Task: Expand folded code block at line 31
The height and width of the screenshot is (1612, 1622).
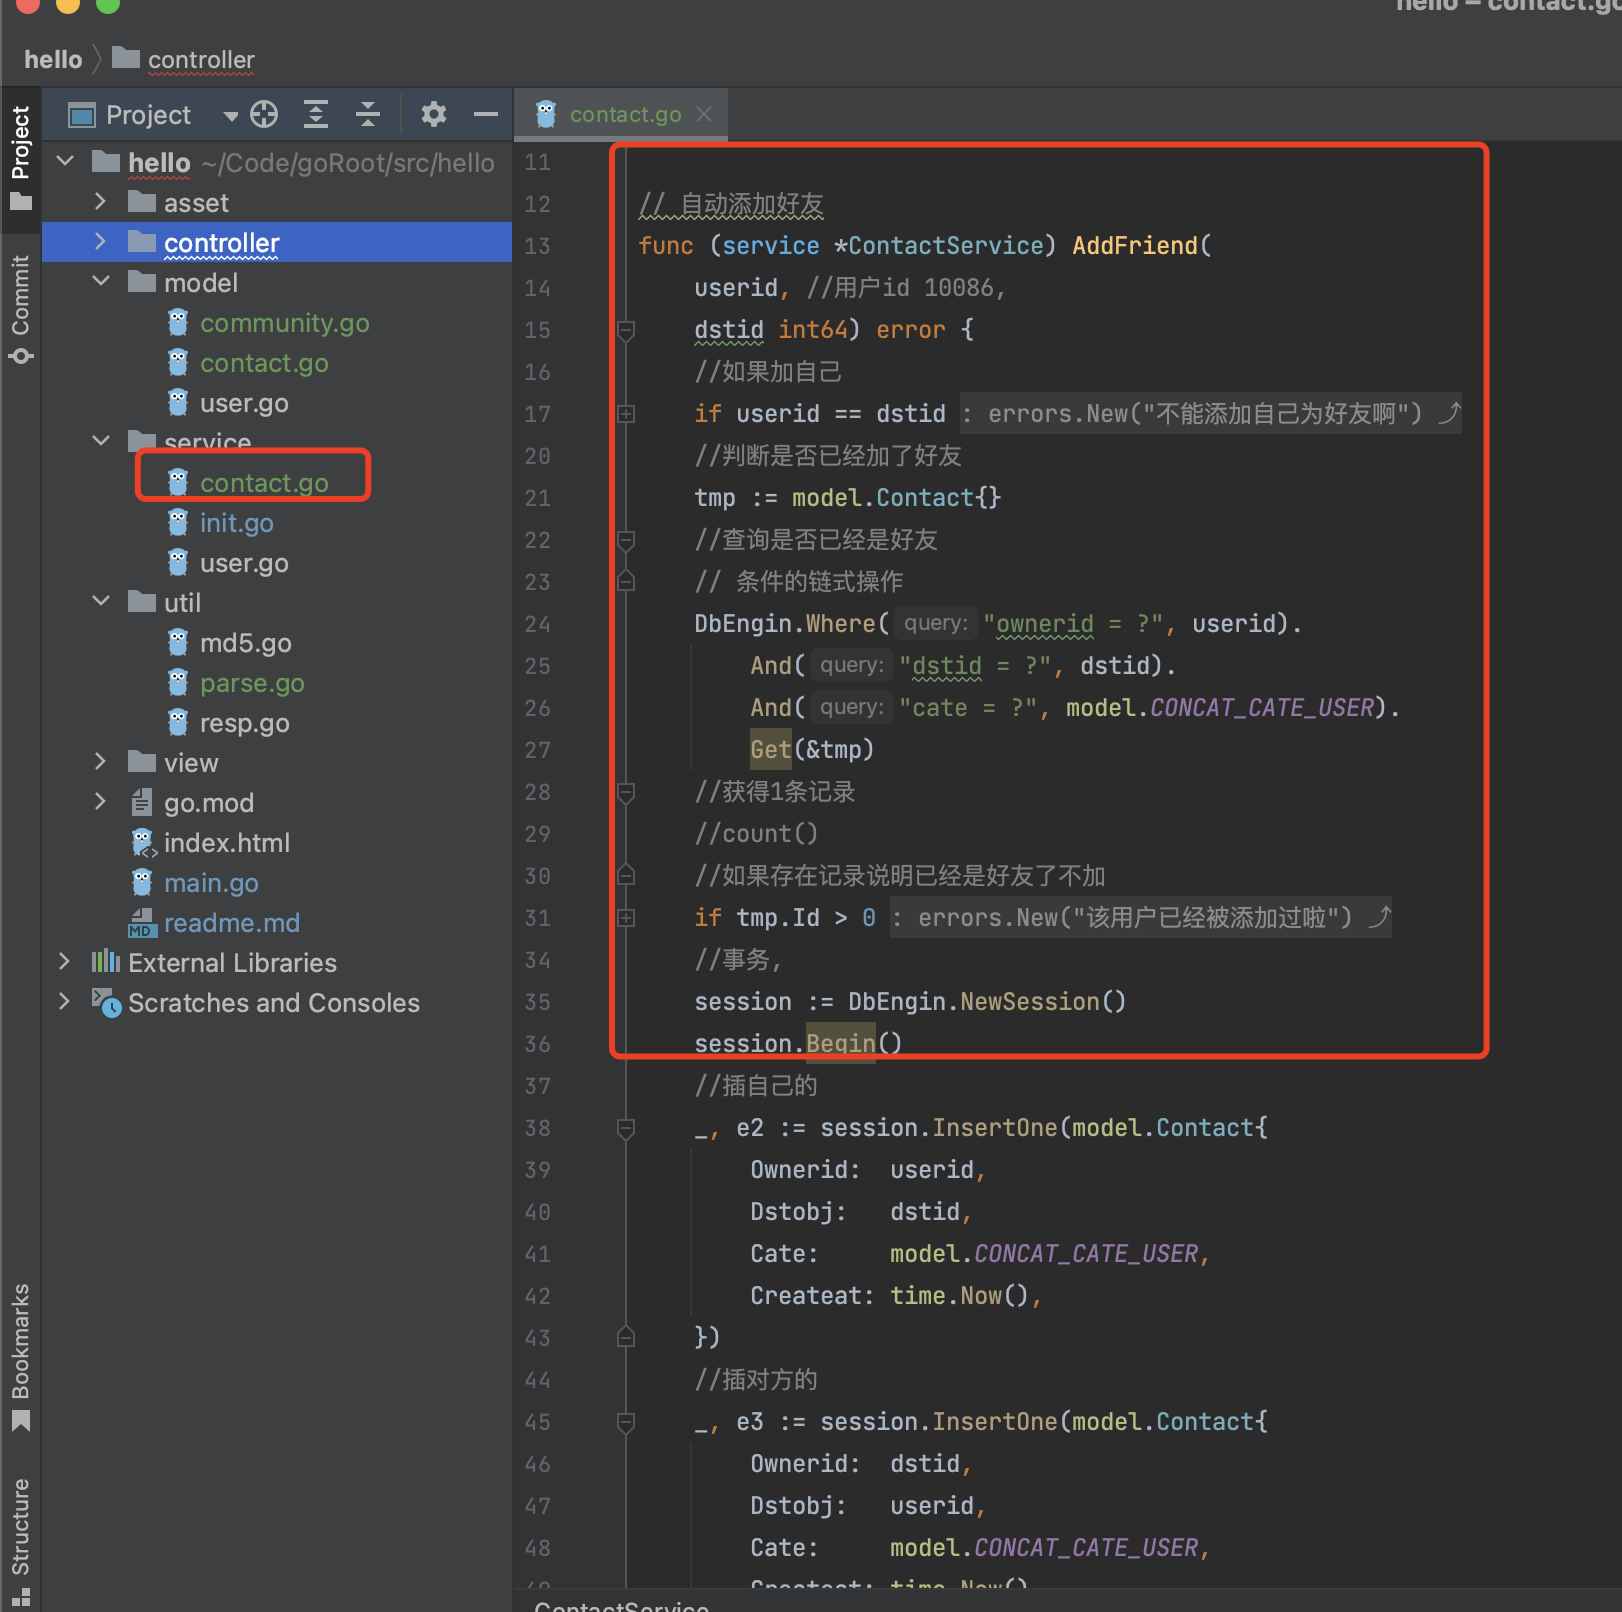Action: pos(626,918)
